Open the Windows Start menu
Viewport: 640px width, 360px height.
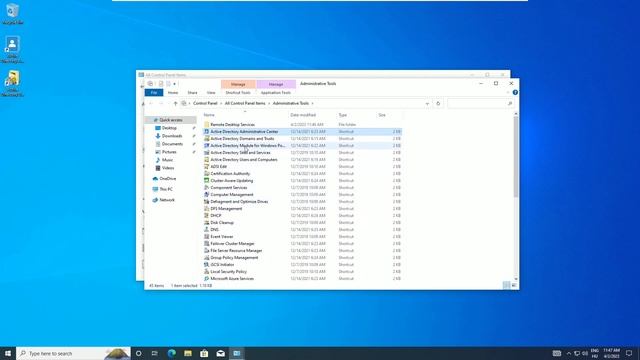(x=8, y=353)
